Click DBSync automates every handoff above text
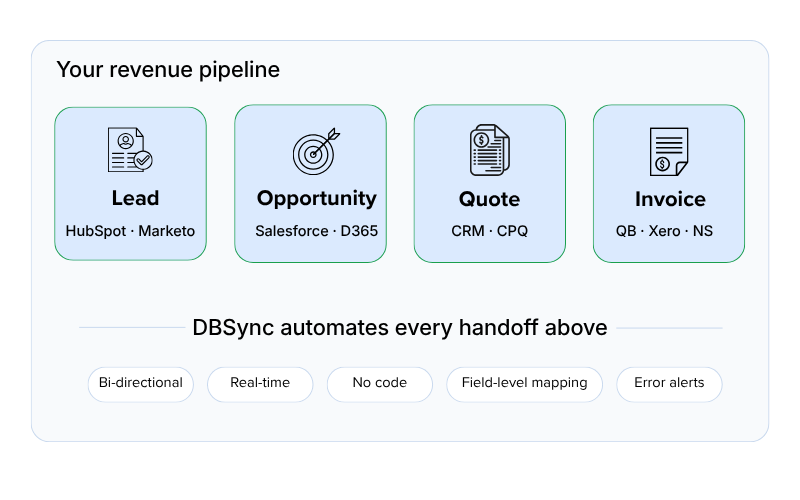This screenshot has height=500, width=800. [400, 328]
